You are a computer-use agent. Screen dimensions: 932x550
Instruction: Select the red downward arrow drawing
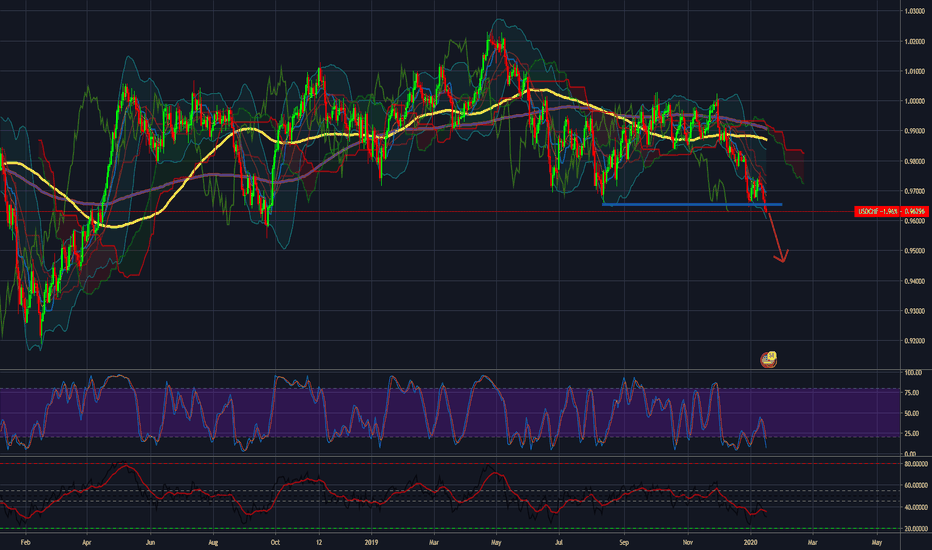point(774,234)
